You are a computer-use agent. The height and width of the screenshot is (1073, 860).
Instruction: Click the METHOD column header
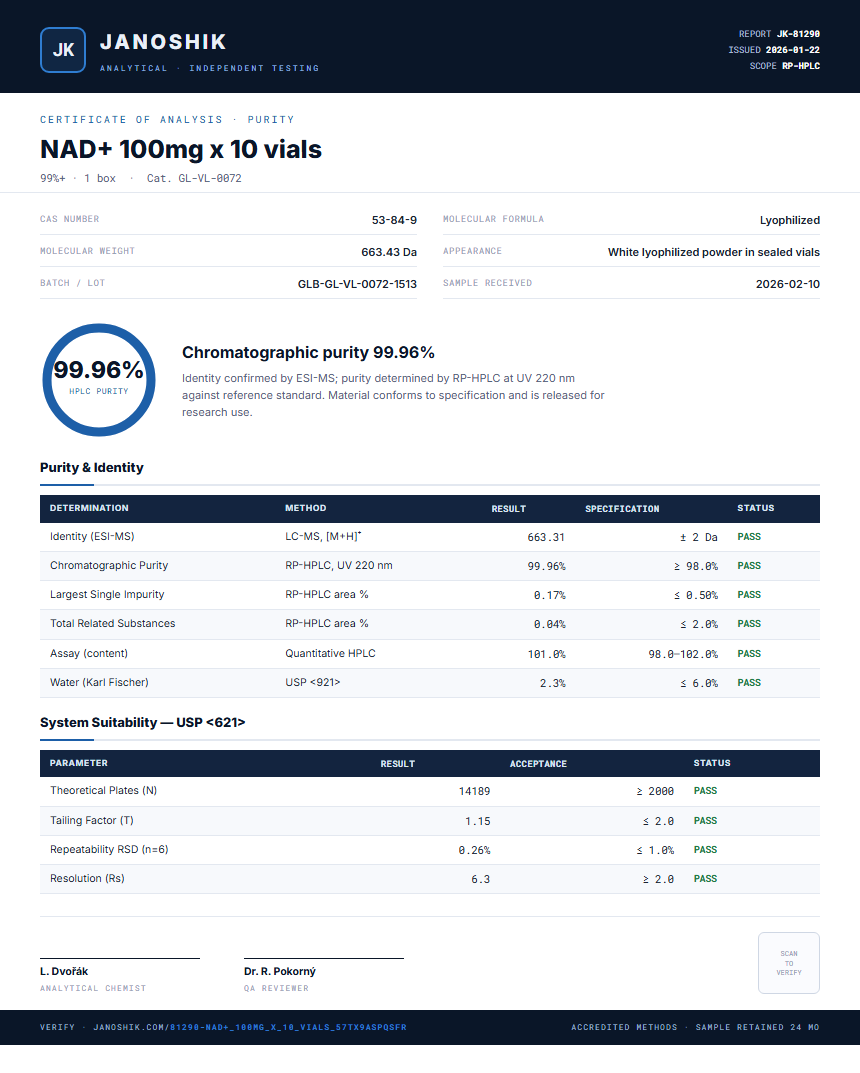[x=305, y=508]
